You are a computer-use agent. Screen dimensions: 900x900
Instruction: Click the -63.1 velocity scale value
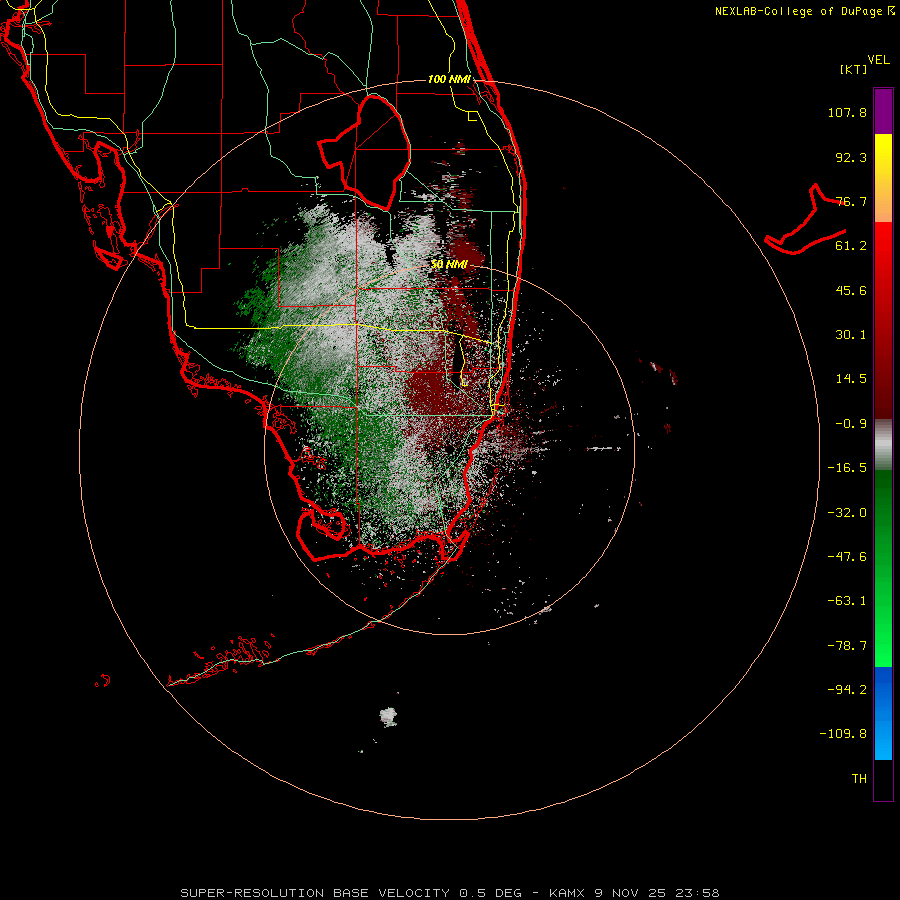coord(847,601)
